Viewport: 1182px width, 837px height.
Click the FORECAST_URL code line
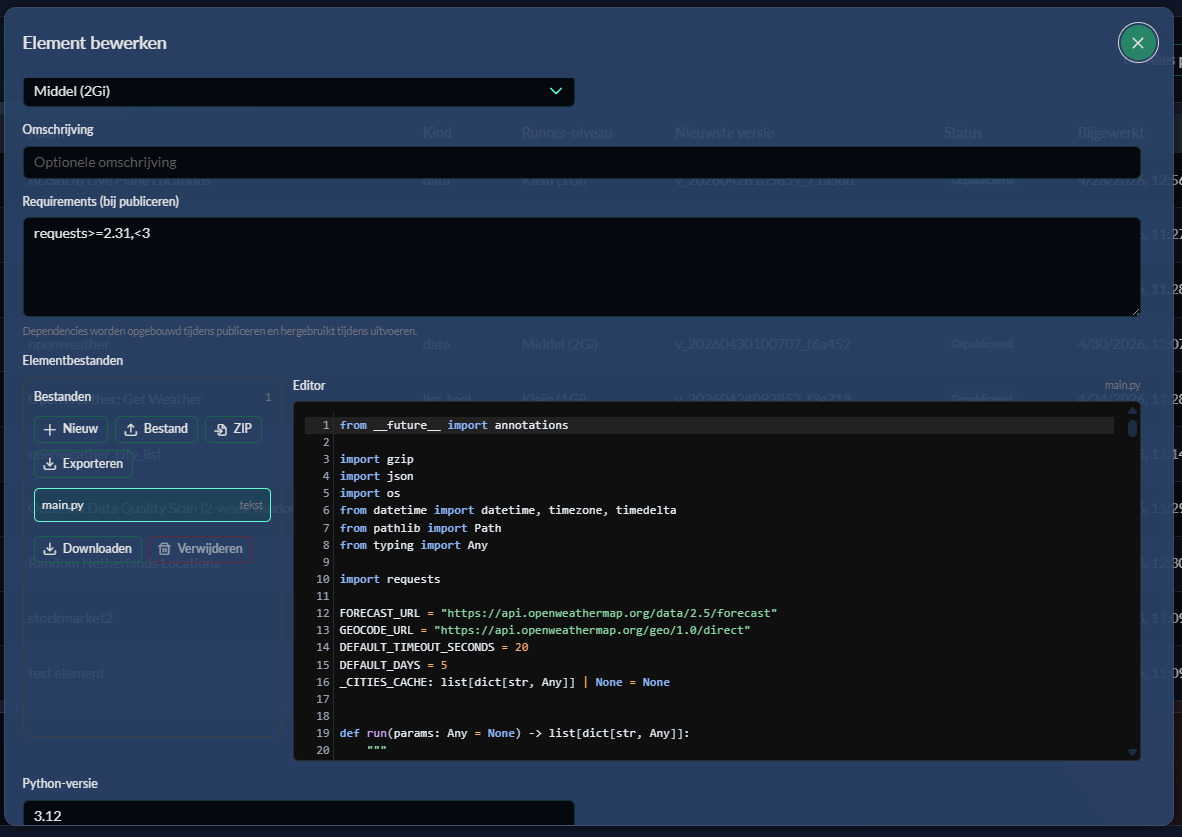click(558, 613)
